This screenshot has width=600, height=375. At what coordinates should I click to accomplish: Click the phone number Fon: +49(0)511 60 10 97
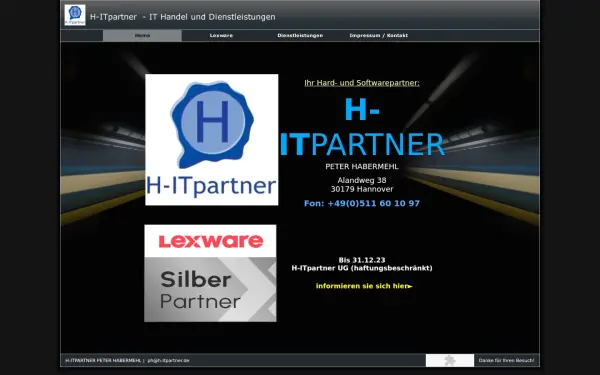[x=362, y=204]
